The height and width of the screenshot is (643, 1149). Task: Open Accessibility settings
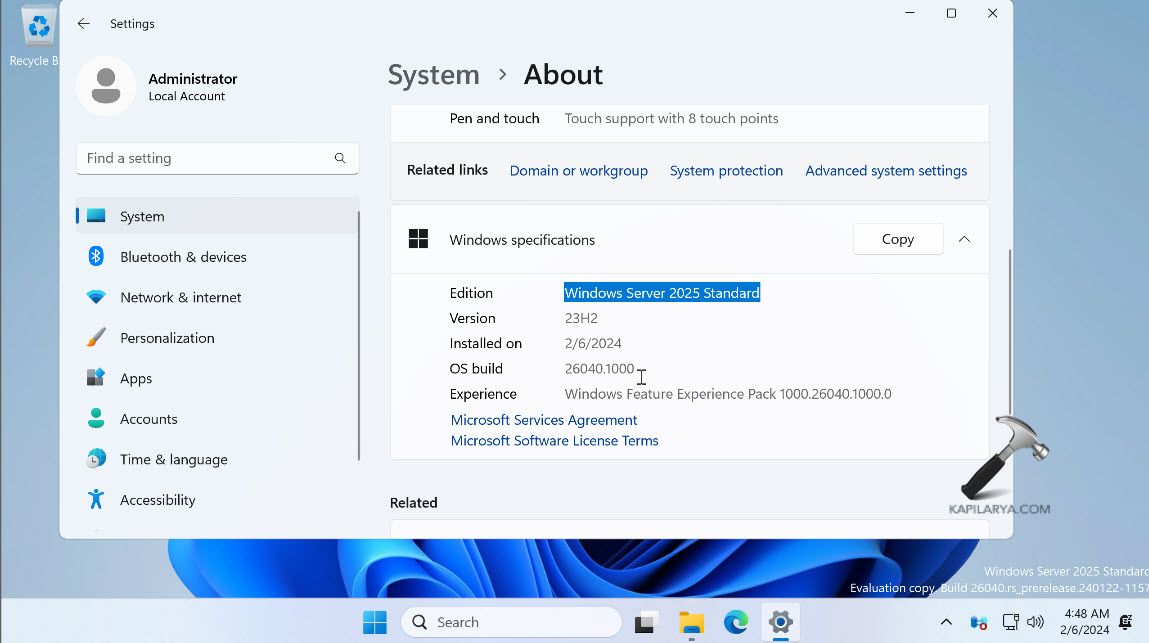pyautogui.click(x=157, y=500)
